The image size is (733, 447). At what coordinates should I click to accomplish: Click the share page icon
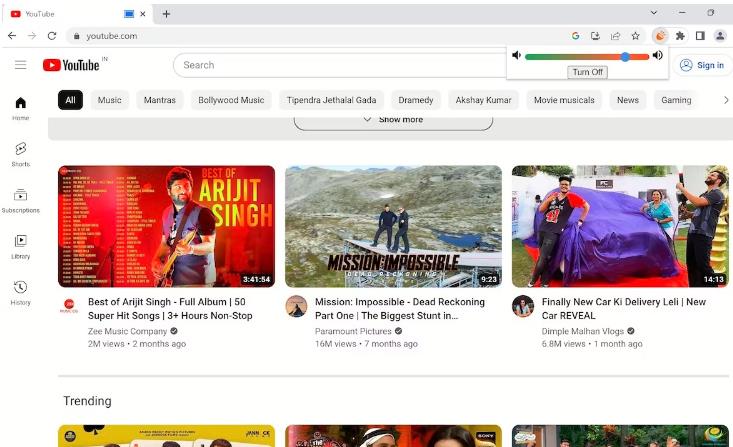point(615,36)
